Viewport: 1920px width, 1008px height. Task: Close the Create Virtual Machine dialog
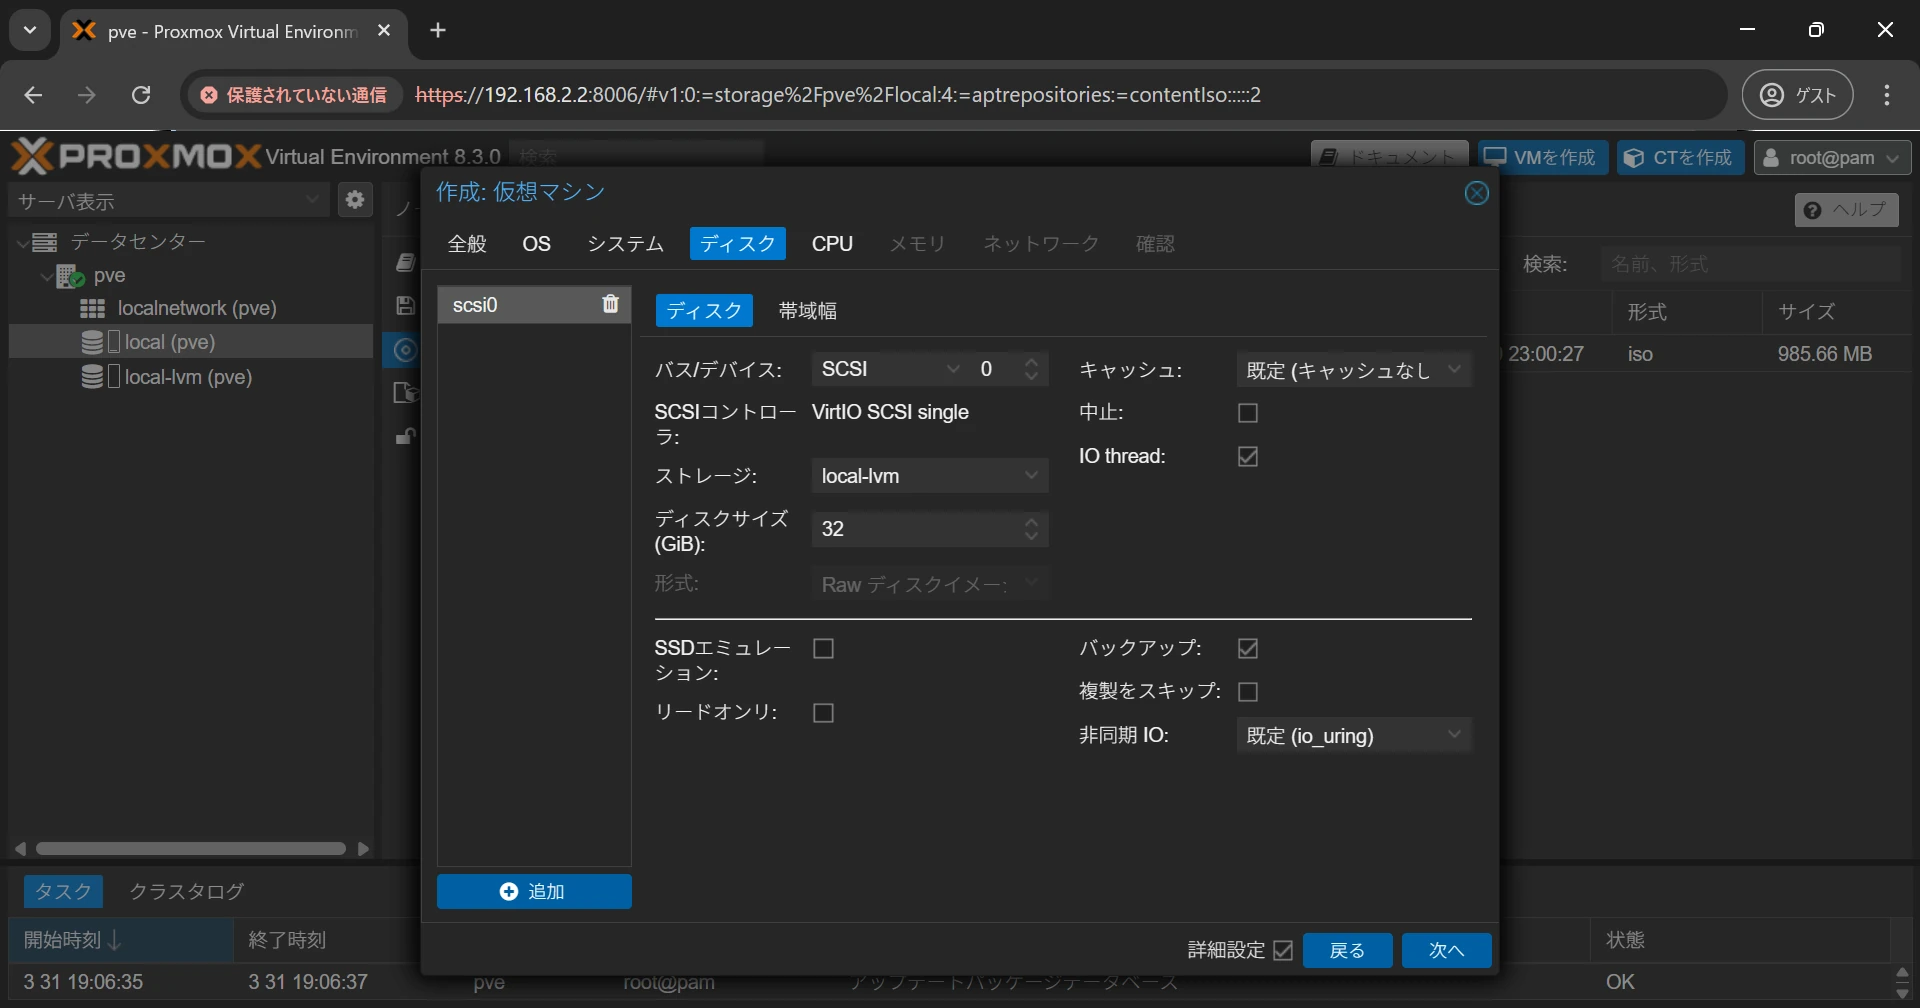pos(1476,193)
